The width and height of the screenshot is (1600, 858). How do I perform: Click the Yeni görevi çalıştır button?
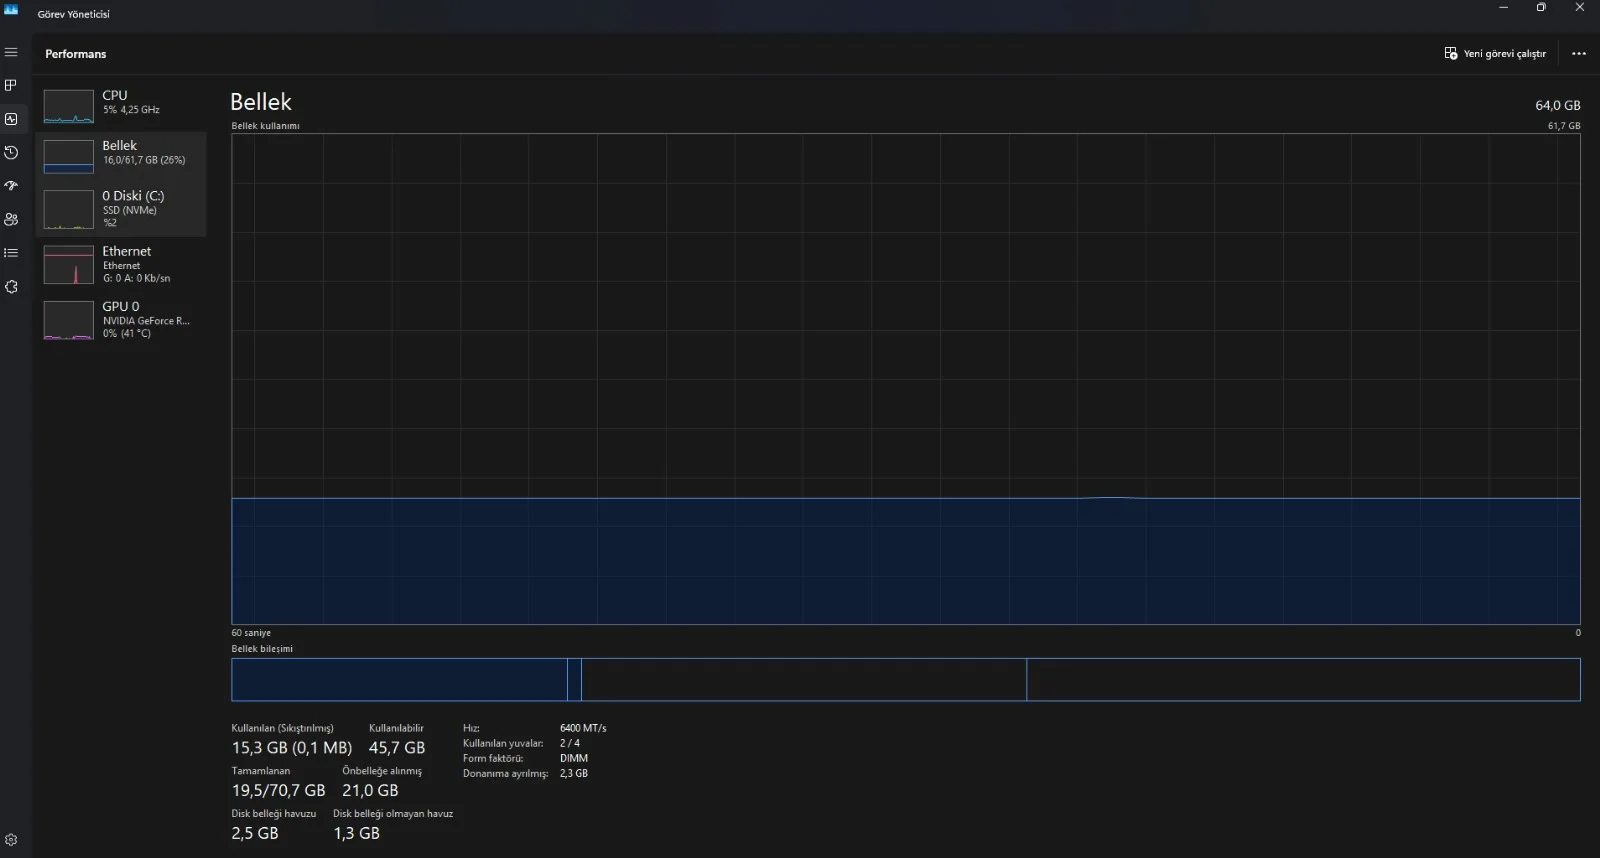[x=1495, y=54]
